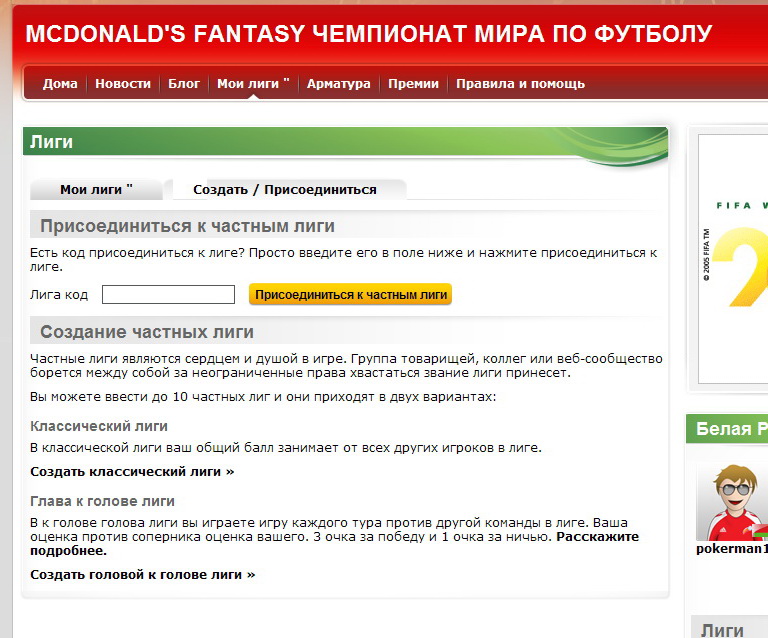Image resolution: width=768 pixels, height=638 pixels.
Task: Click the Глава к голове лиги subheading
Action: click(x=102, y=501)
